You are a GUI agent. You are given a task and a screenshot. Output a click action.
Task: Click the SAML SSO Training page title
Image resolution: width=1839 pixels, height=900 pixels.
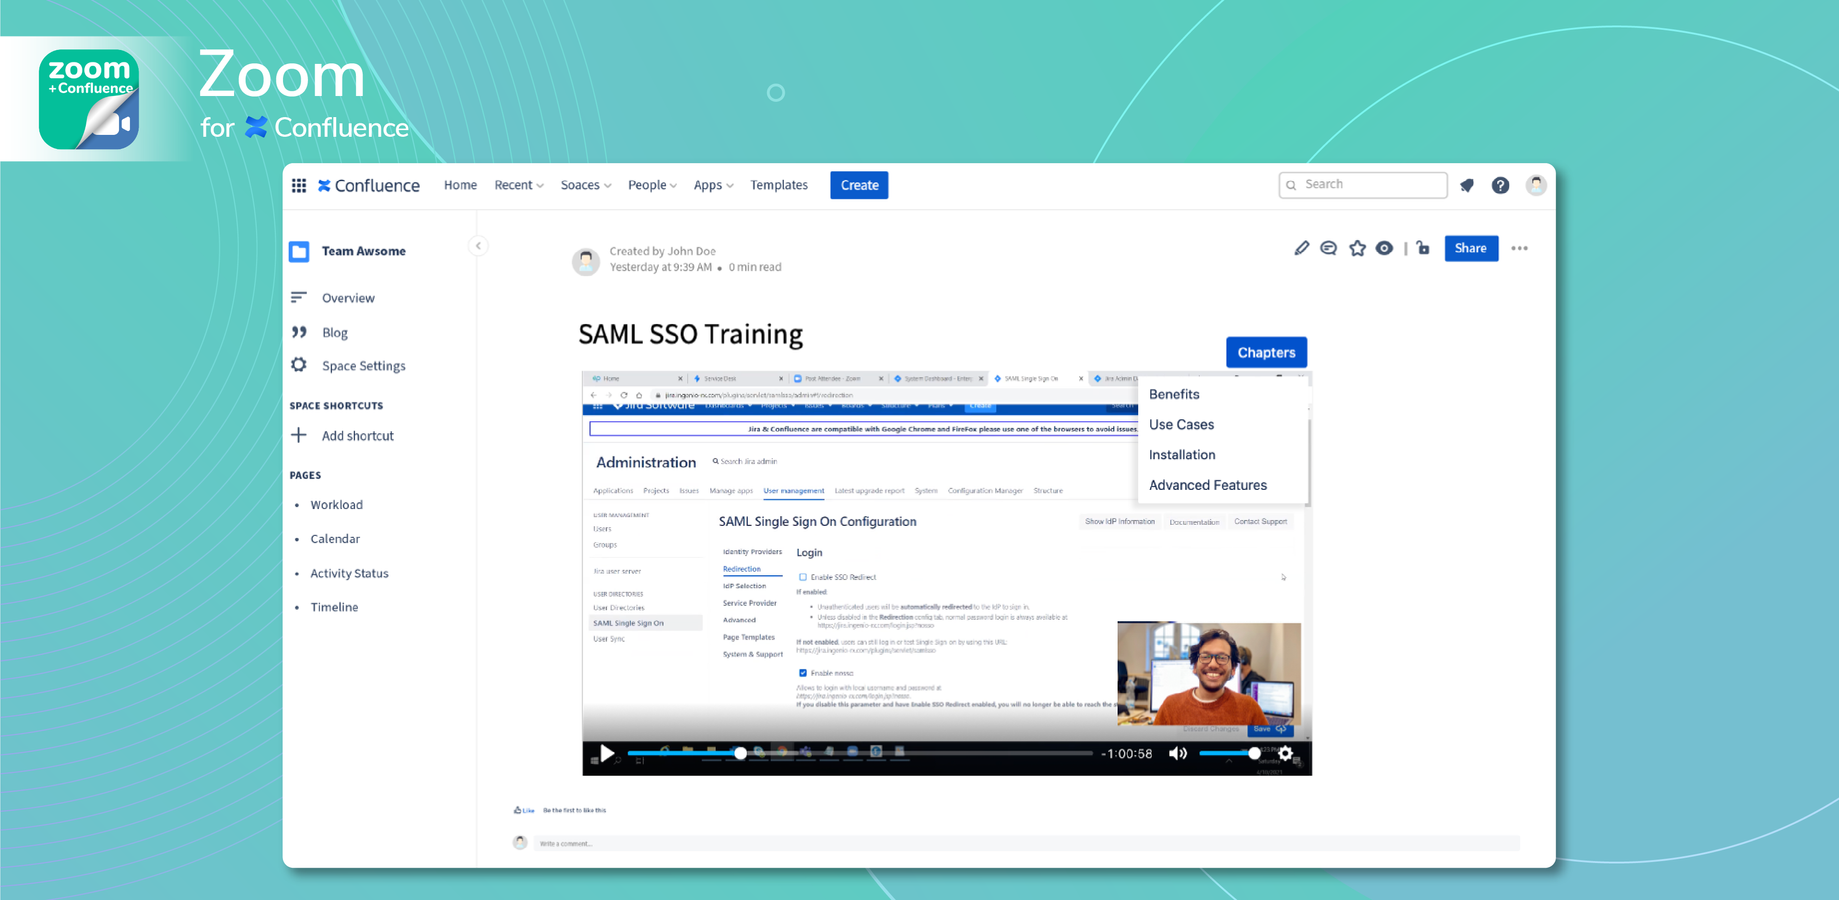691,334
